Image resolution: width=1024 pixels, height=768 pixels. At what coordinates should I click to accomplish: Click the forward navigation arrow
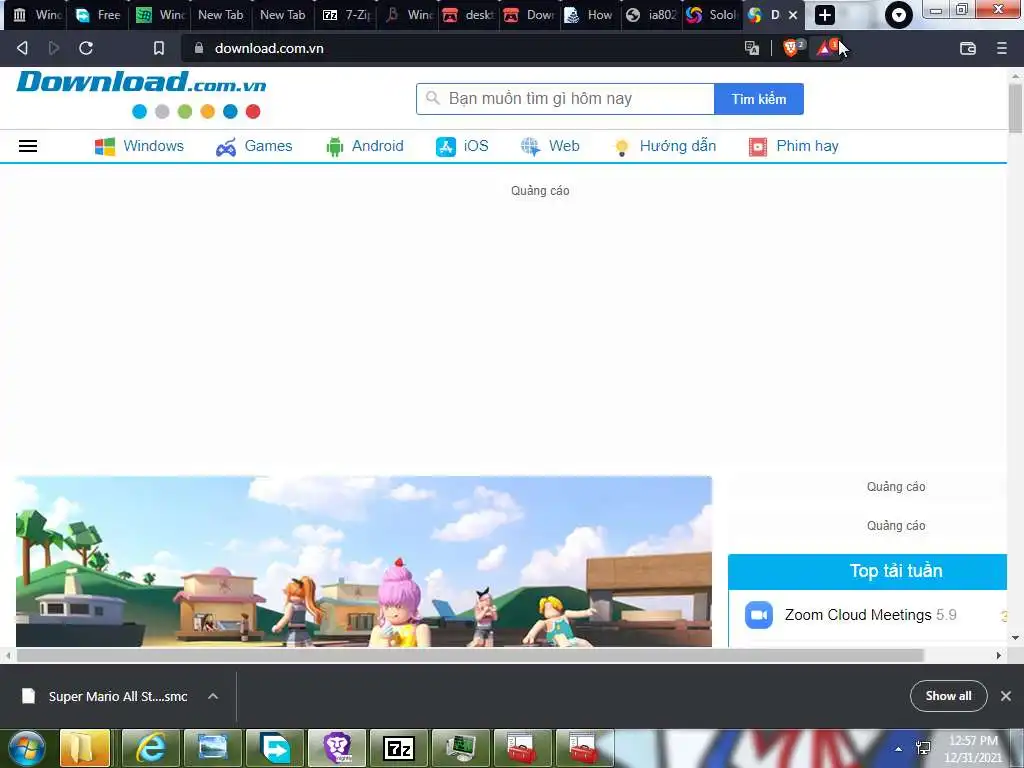click(54, 48)
